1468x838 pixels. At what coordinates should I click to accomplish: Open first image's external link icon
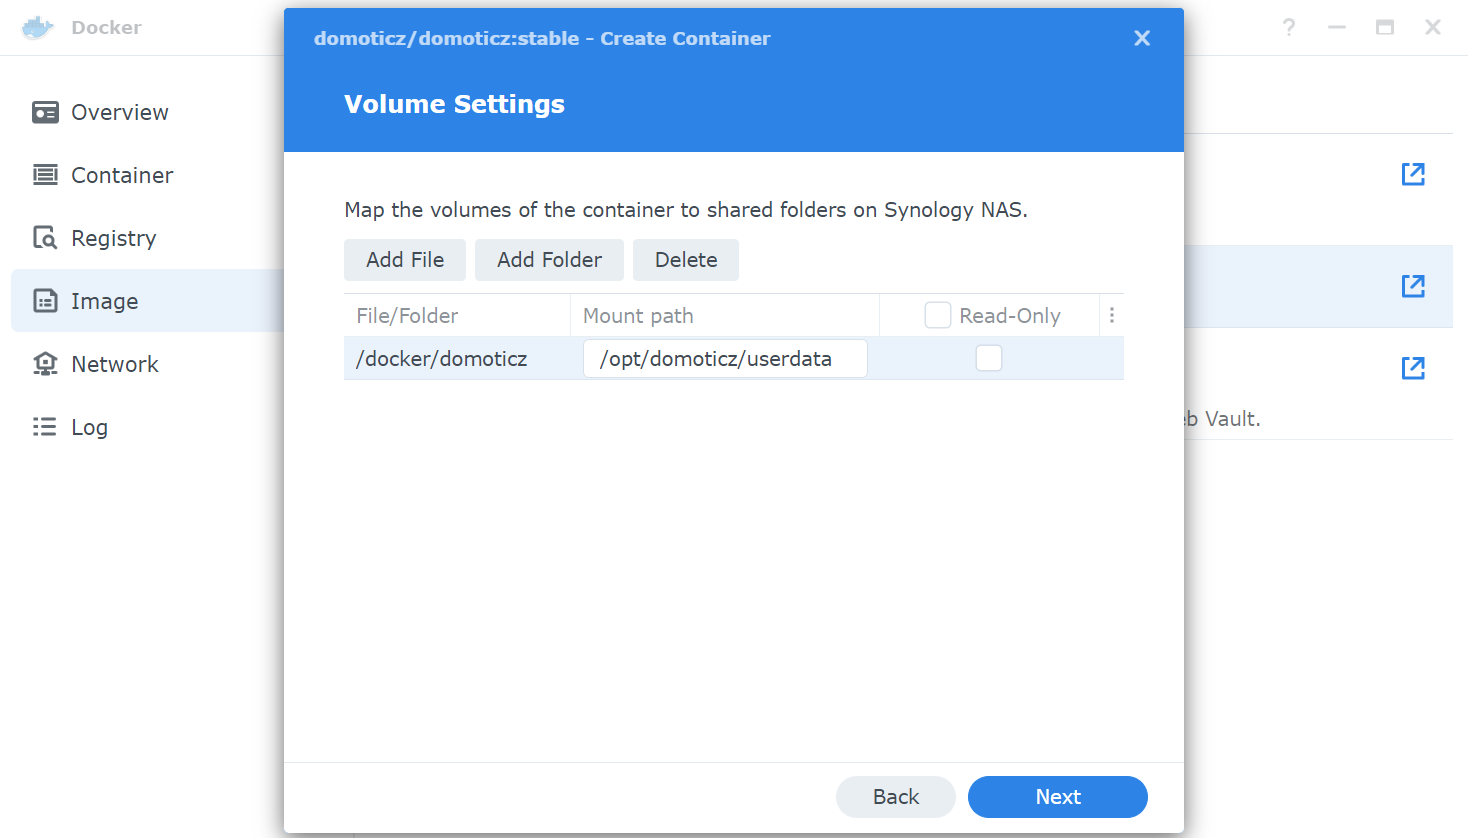pyautogui.click(x=1413, y=174)
